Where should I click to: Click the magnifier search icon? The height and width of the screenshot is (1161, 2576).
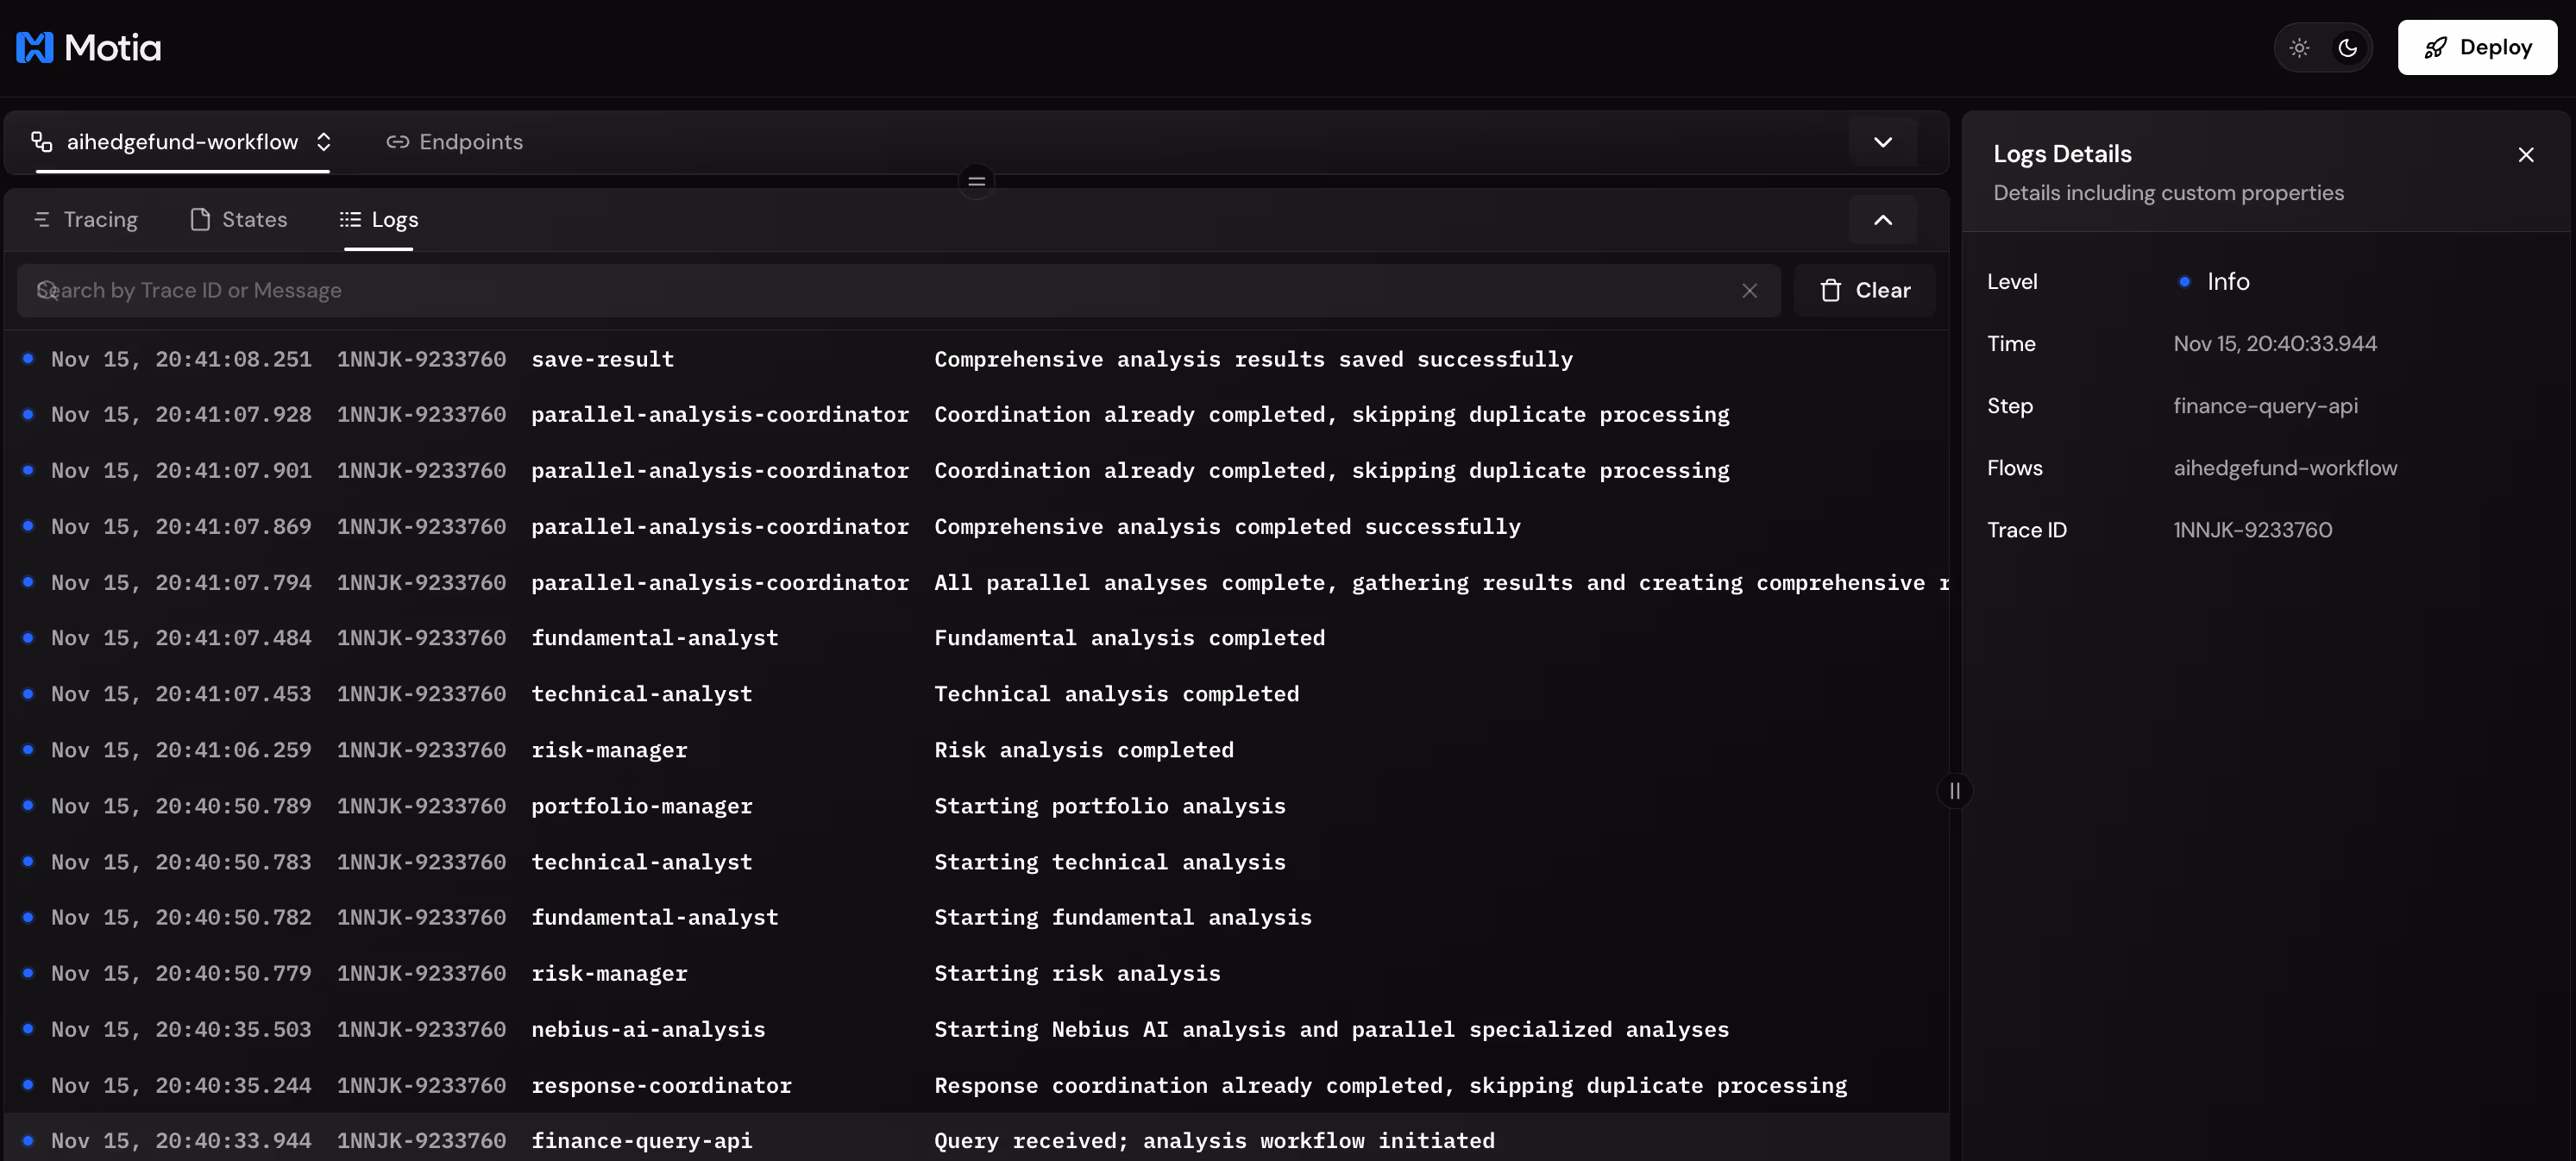46,290
